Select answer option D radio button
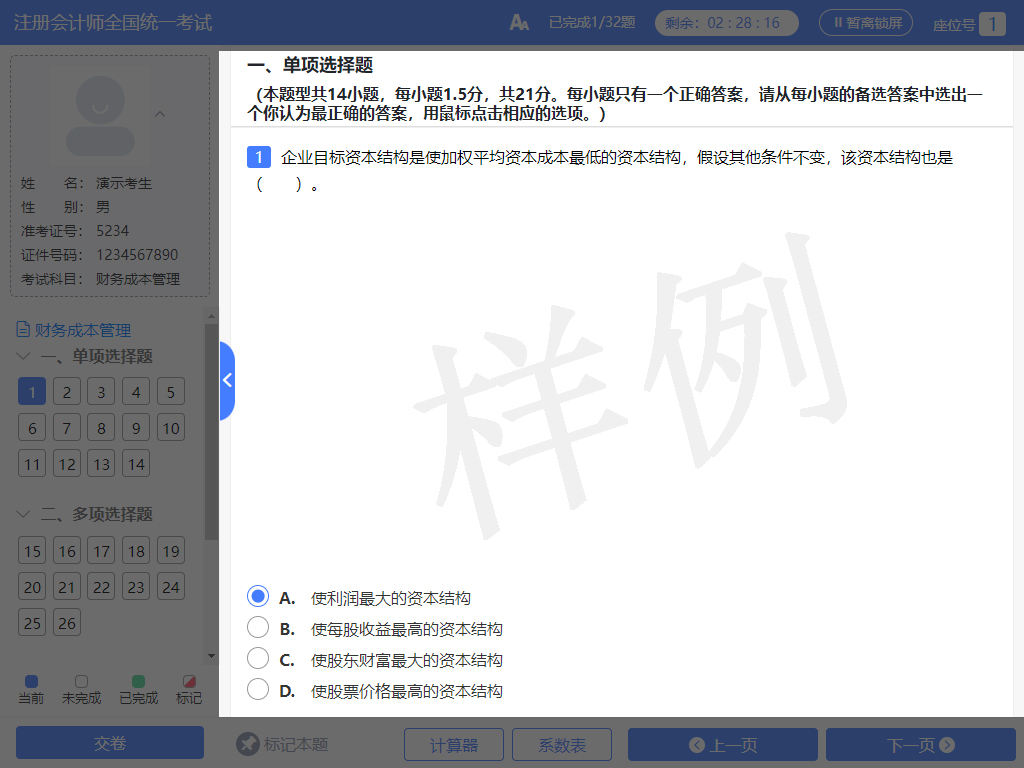Image resolution: width=1024 pixels, height=768 pixels. 258,690
